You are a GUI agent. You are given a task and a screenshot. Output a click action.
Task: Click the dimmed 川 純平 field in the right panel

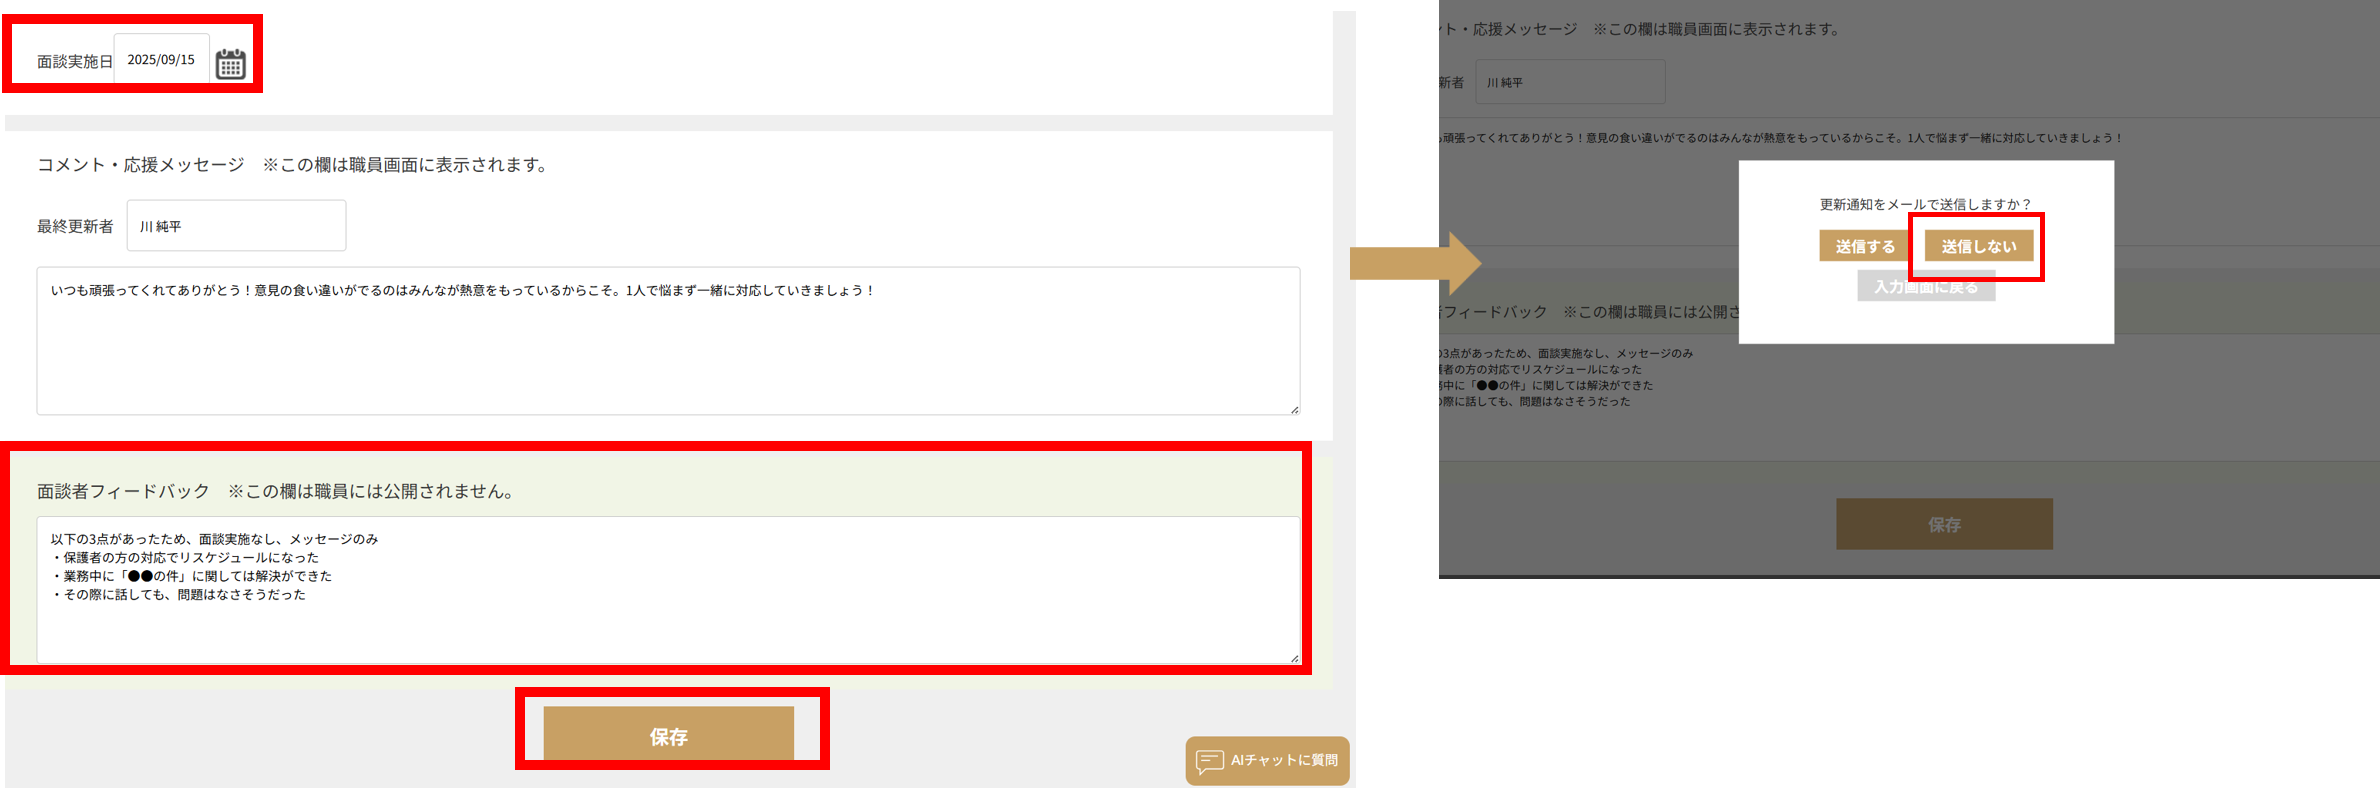point(1570,82)
